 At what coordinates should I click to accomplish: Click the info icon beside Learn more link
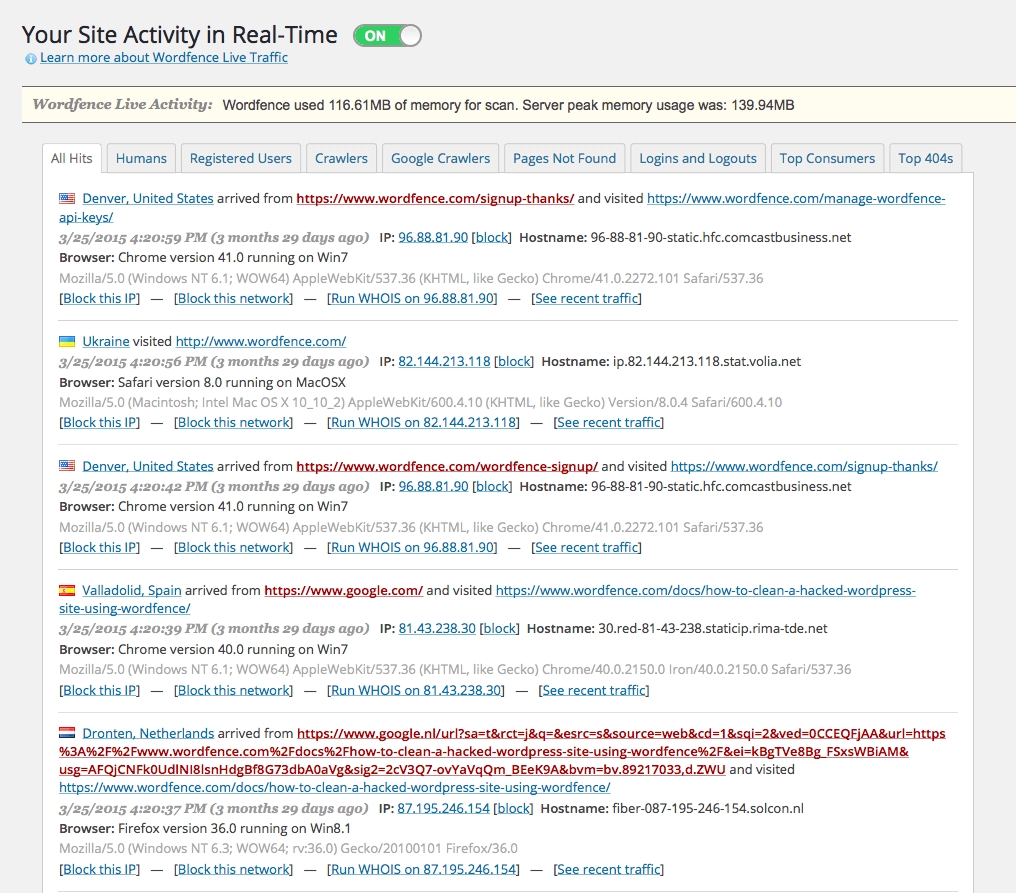point(30,59)
